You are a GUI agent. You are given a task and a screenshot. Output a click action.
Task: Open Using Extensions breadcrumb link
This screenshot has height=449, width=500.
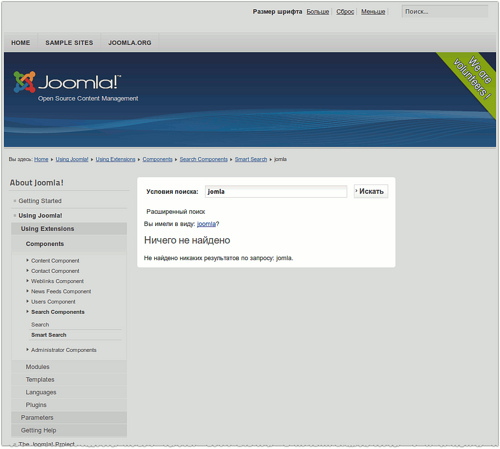[x=116, y=159]
